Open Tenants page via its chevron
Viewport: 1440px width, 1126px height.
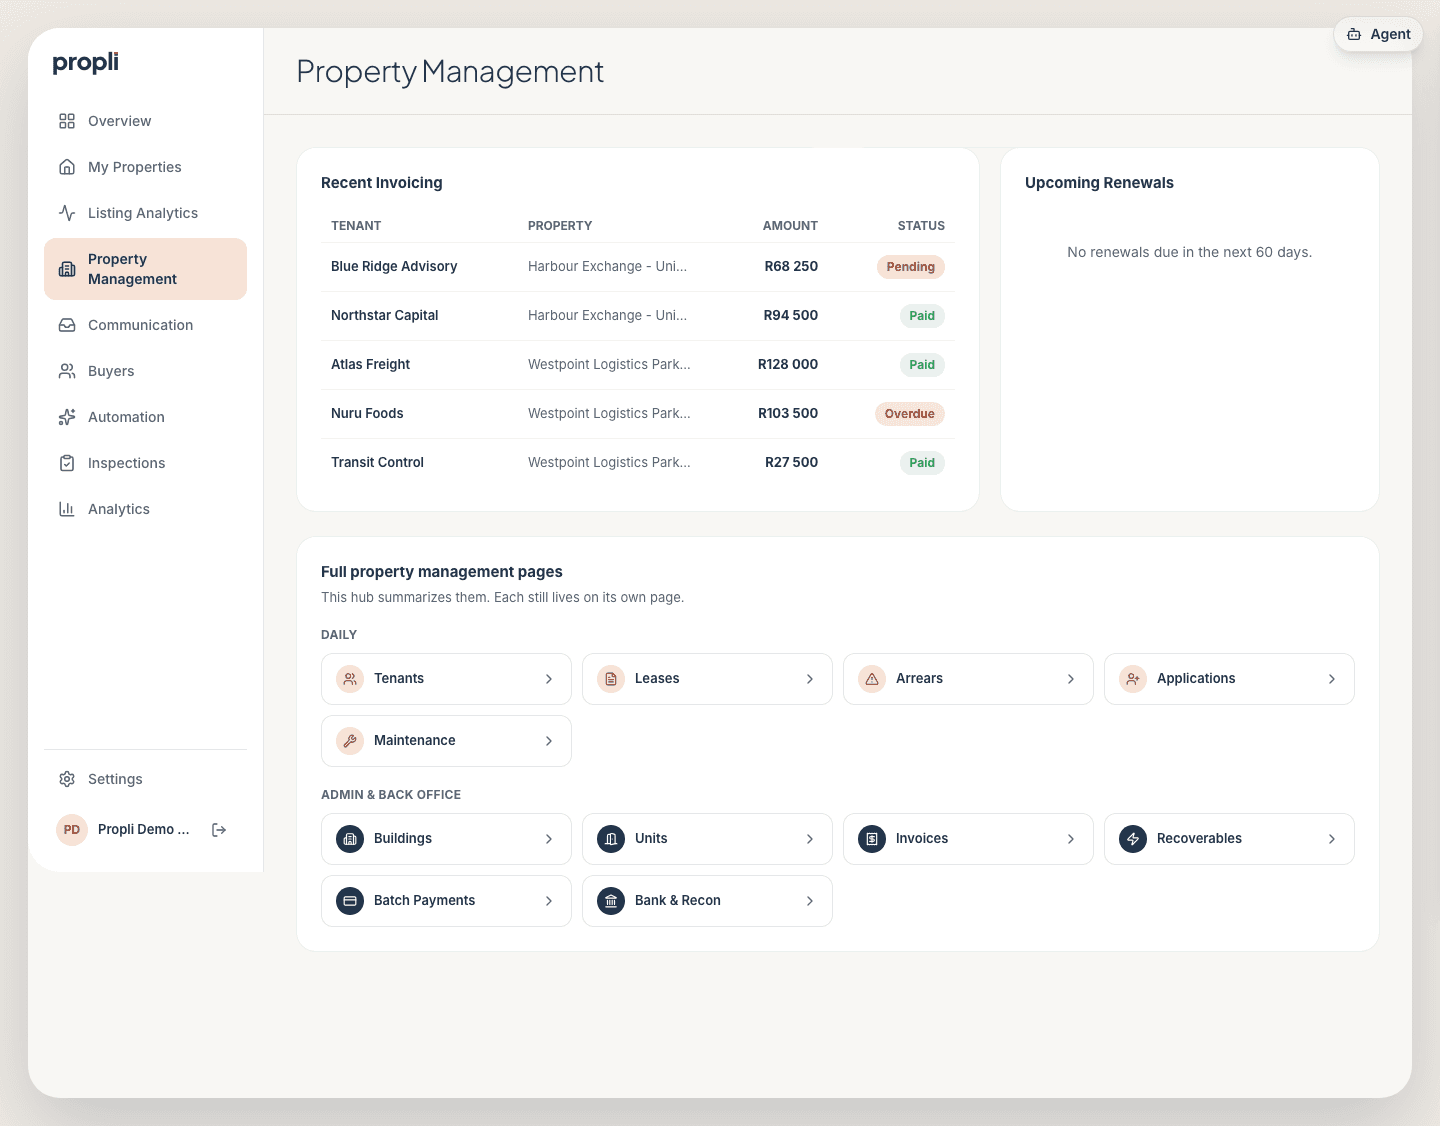(549, 679)
